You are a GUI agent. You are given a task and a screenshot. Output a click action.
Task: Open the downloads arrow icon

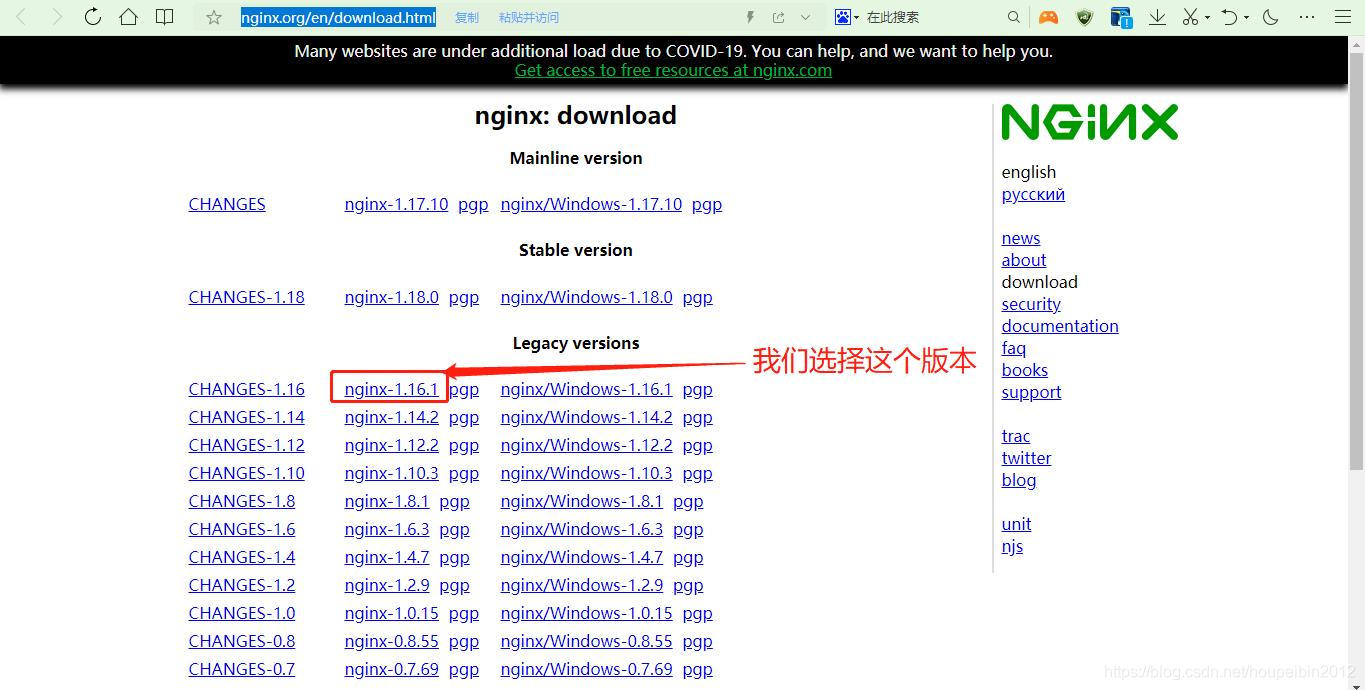click(x=1157, y=17)
